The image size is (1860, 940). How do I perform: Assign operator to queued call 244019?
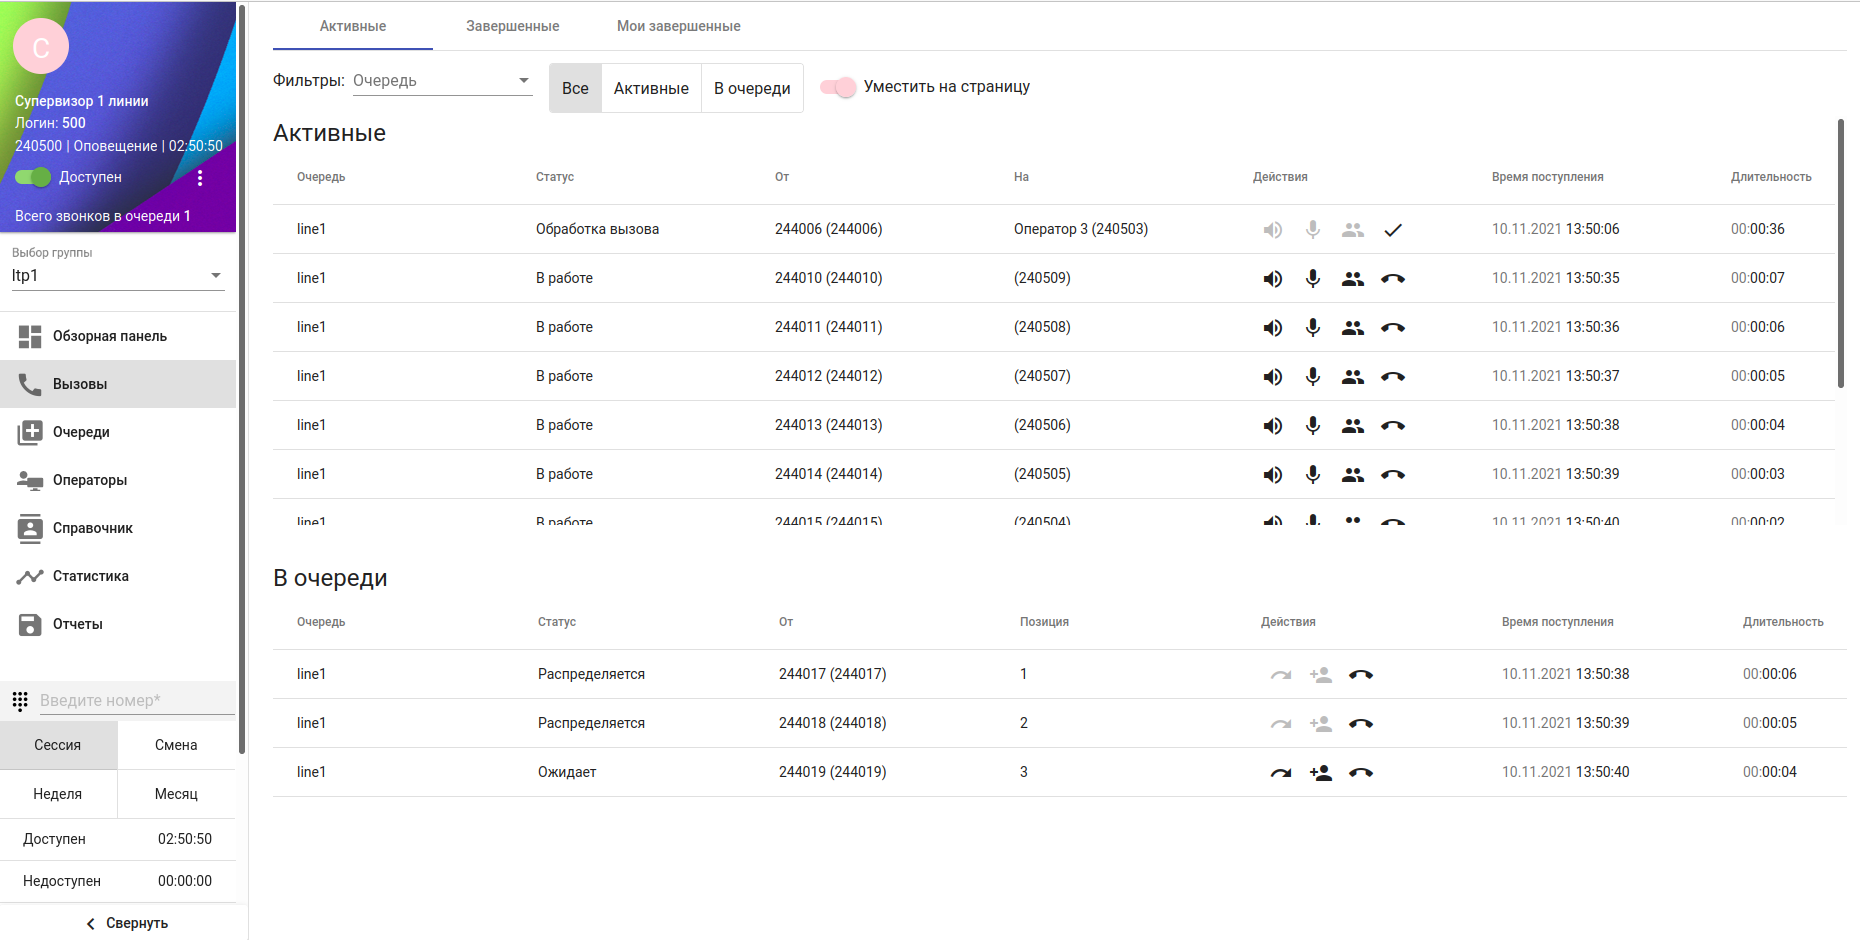click(x=1320, y=773)
